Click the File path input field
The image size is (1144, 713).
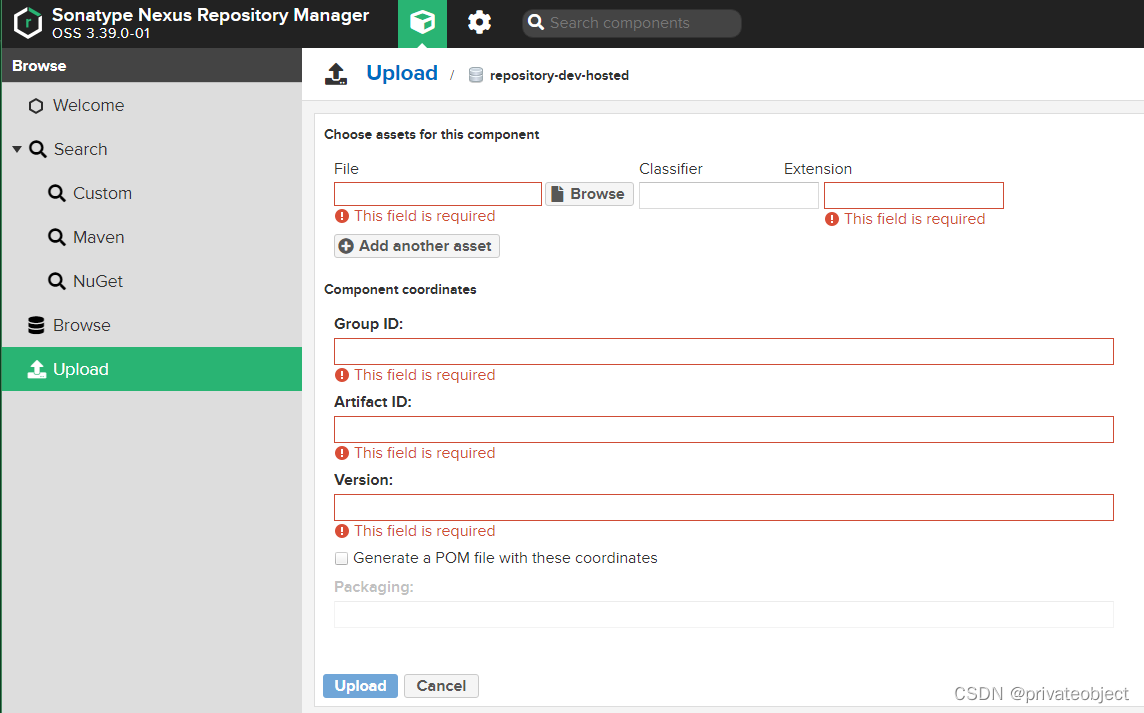(x=438, y=194)
